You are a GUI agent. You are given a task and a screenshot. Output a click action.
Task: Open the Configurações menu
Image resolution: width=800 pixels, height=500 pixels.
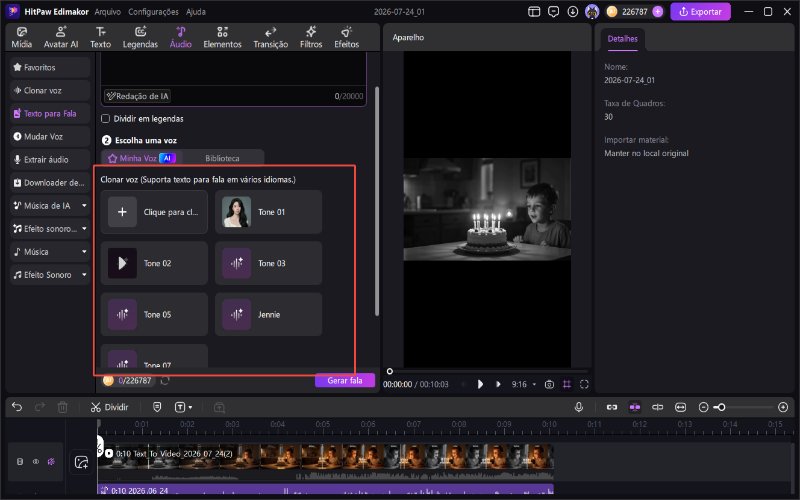153,11
